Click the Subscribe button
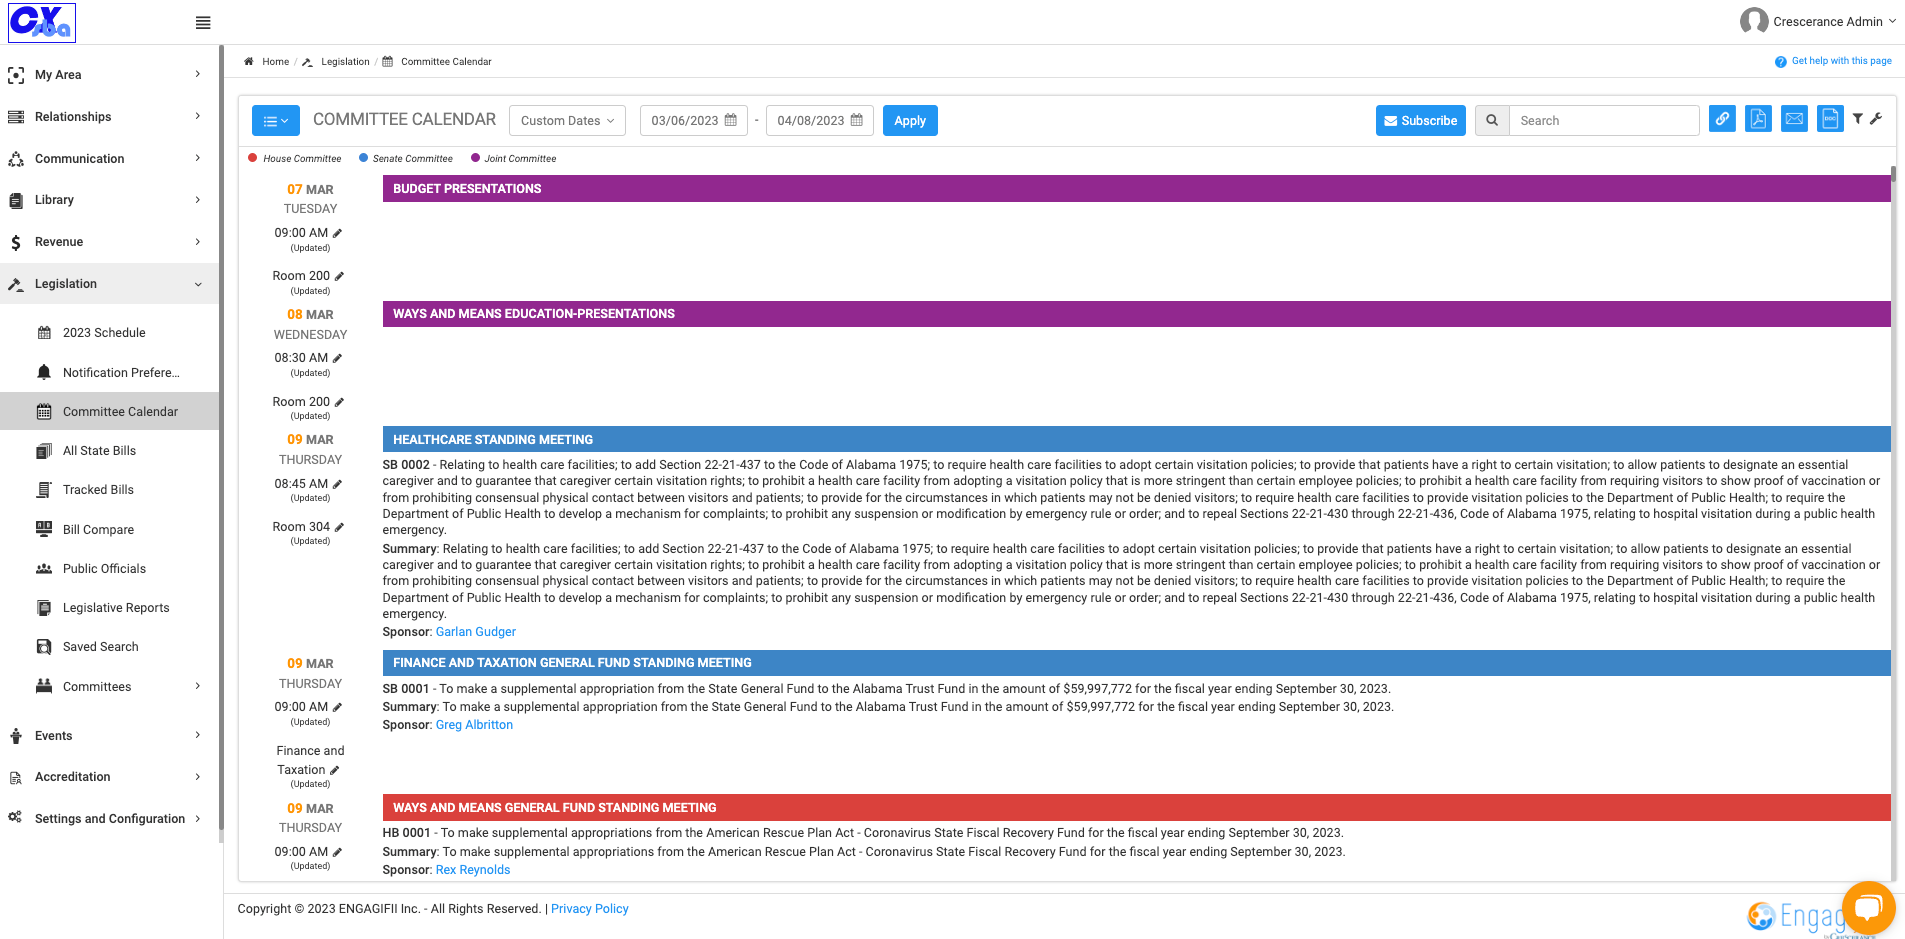1905x939 pixels. [1420, 121]
